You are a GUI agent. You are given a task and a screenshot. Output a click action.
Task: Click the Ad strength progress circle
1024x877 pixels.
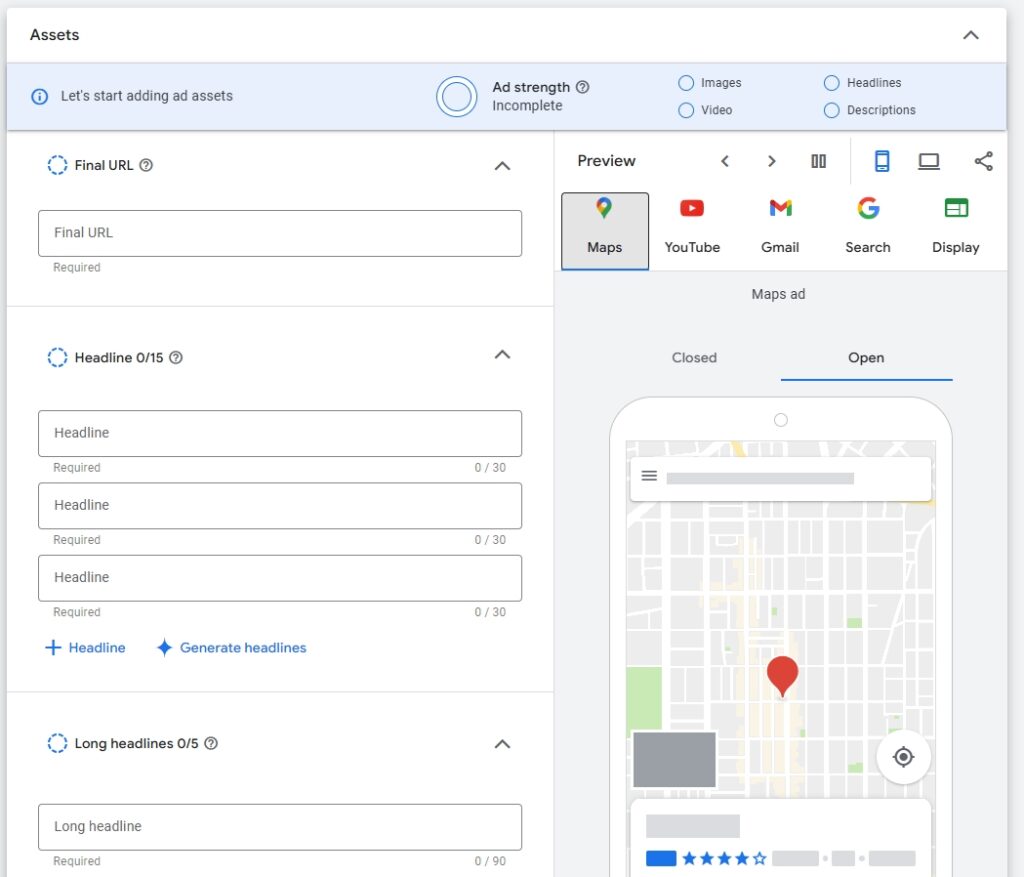(457, 97)
